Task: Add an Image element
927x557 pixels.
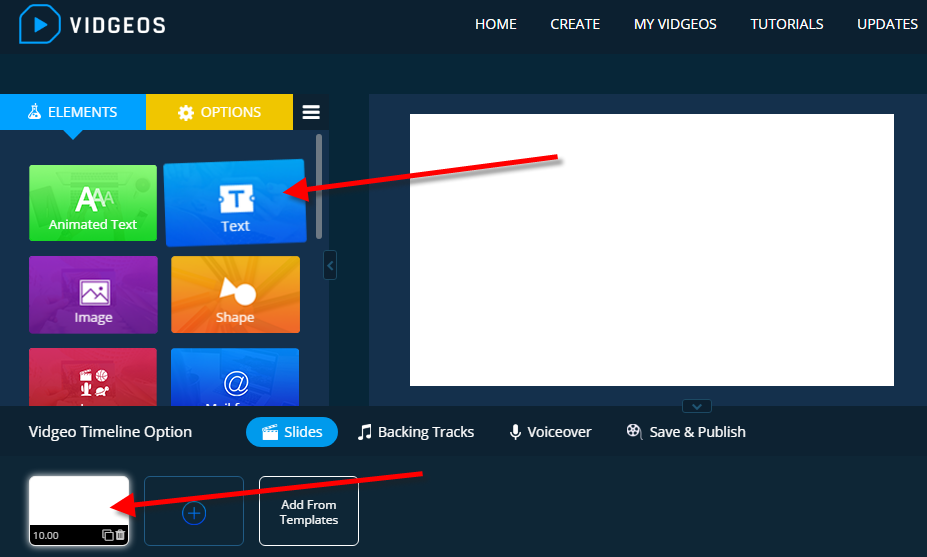Action: (93, 294)
